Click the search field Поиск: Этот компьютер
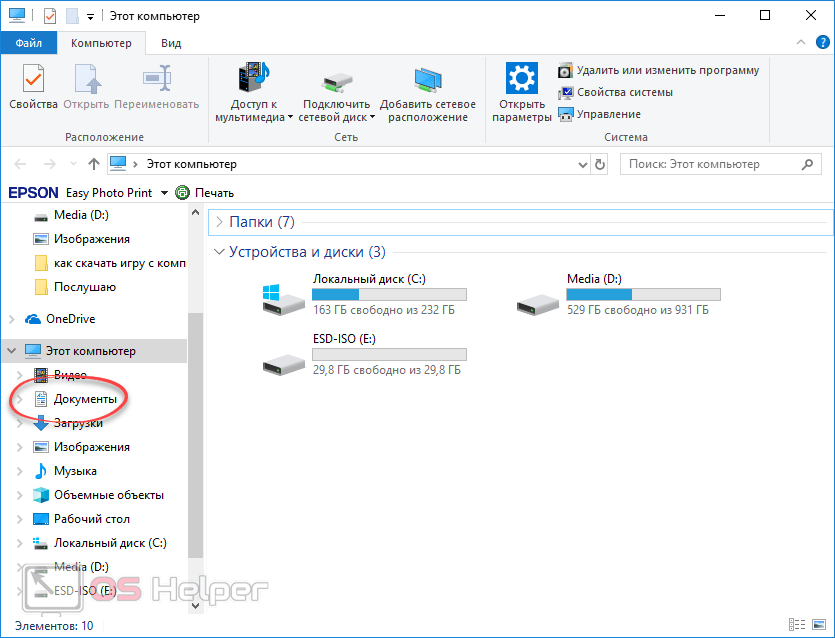Screen dimensions: 835x638 [710, 164]
